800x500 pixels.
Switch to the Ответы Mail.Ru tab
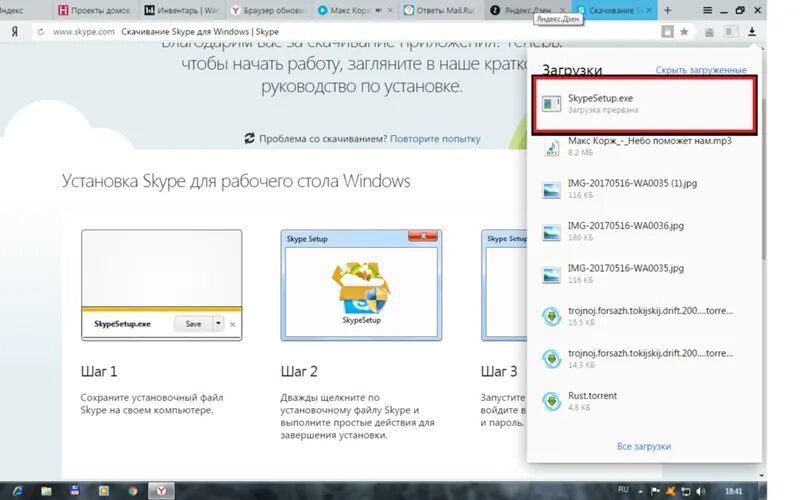[439, 10]
